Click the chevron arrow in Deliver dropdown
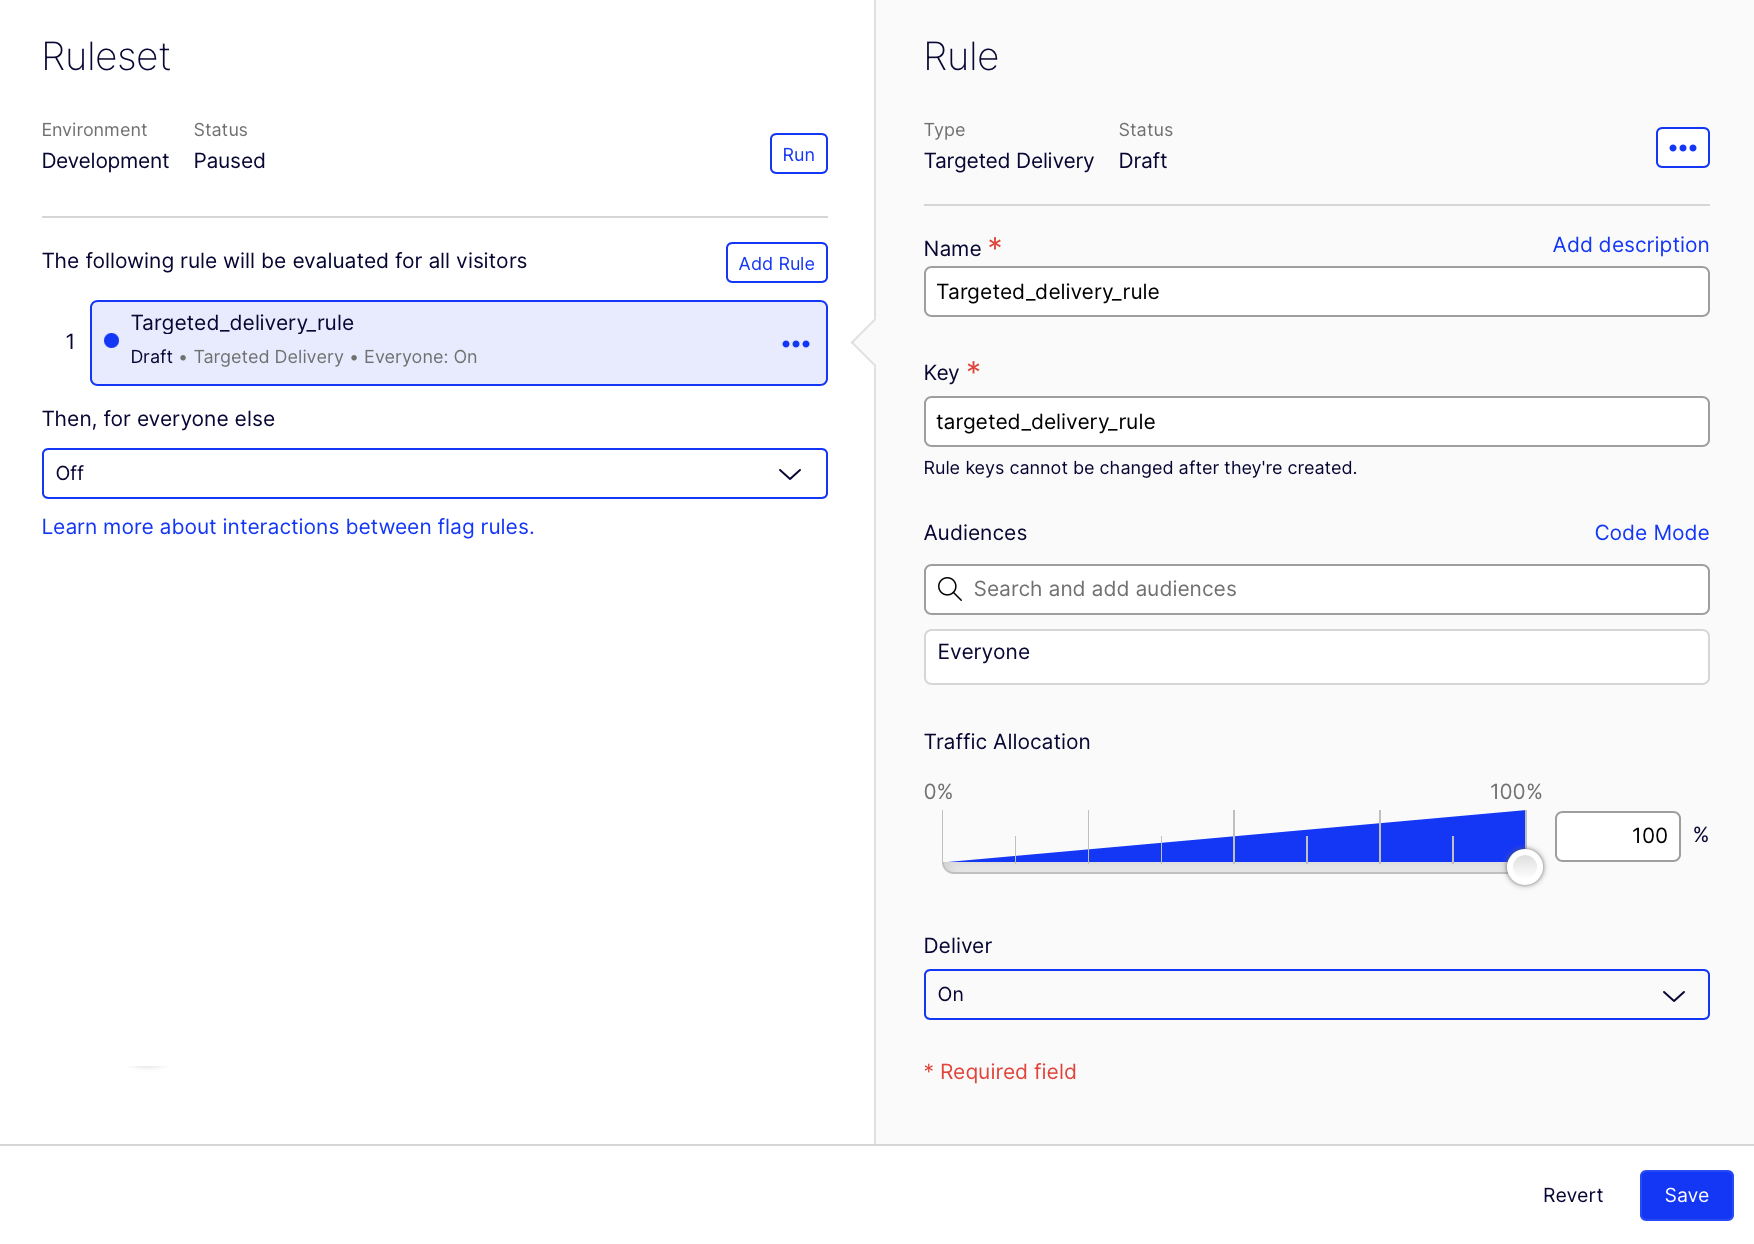This screenshot has width=1754, height=1244. (x=1673, y=995)
